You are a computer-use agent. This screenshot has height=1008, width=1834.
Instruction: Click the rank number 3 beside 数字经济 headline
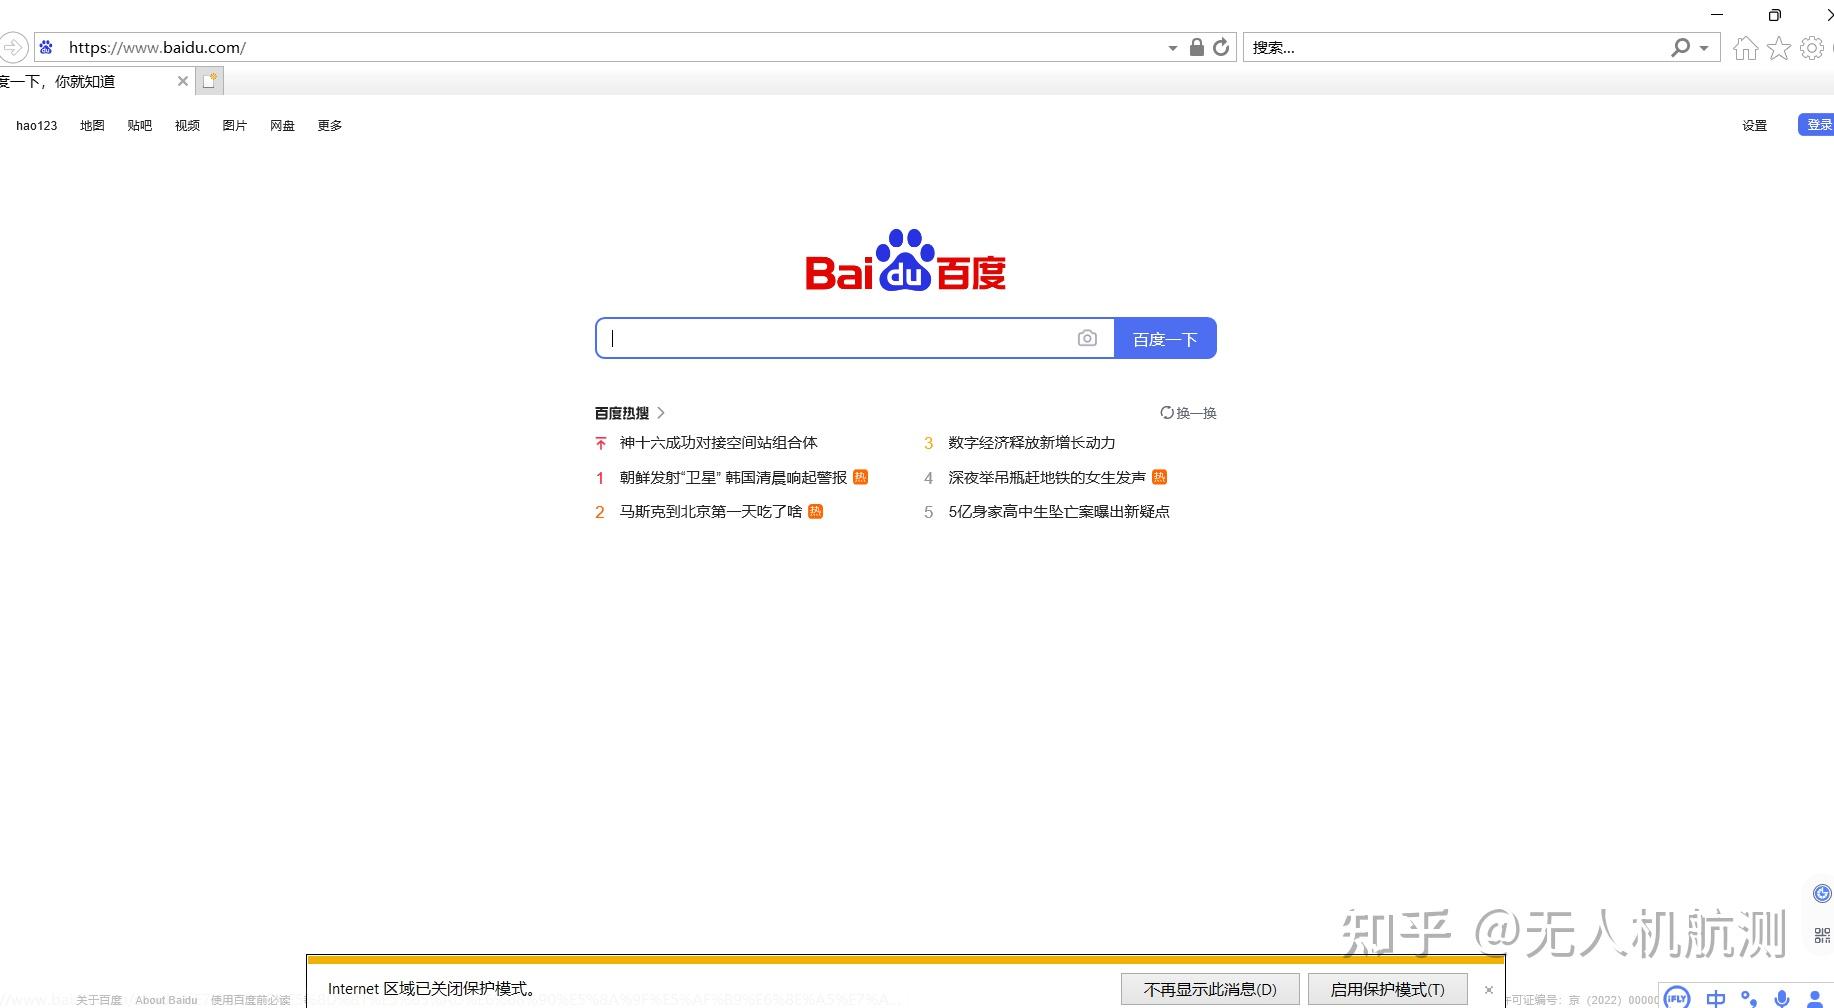[x=928, y=443]
